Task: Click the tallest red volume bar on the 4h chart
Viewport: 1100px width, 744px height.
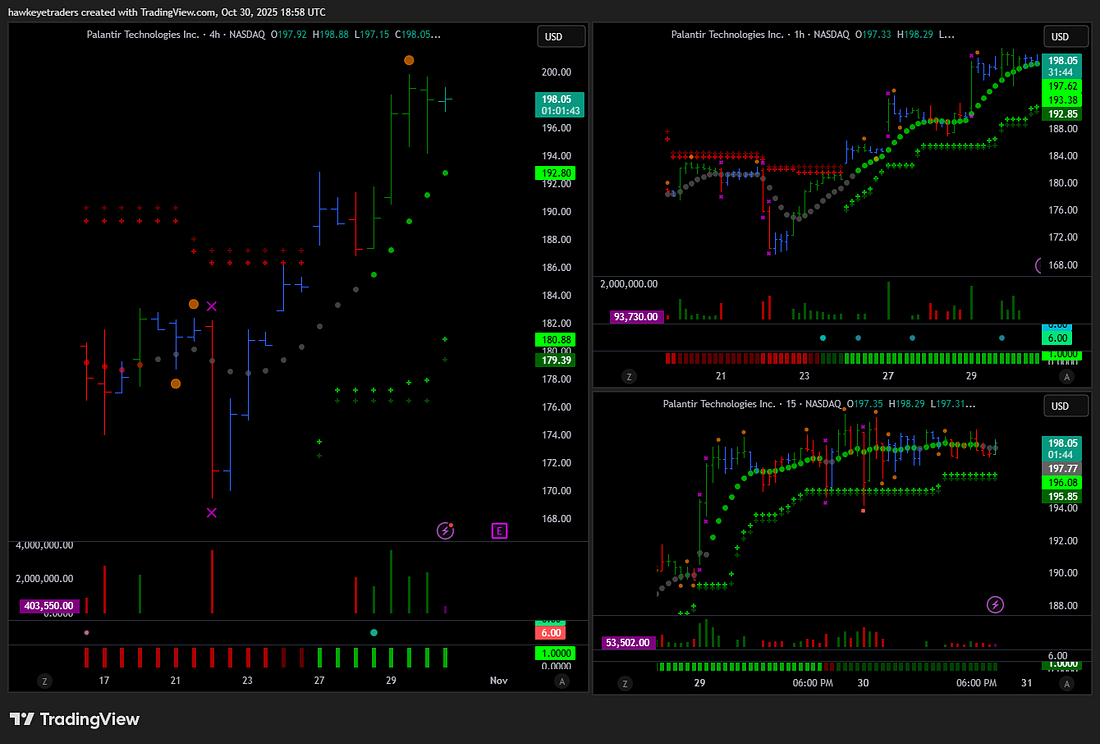Action: pyautogui.click(x=212, y=582)
